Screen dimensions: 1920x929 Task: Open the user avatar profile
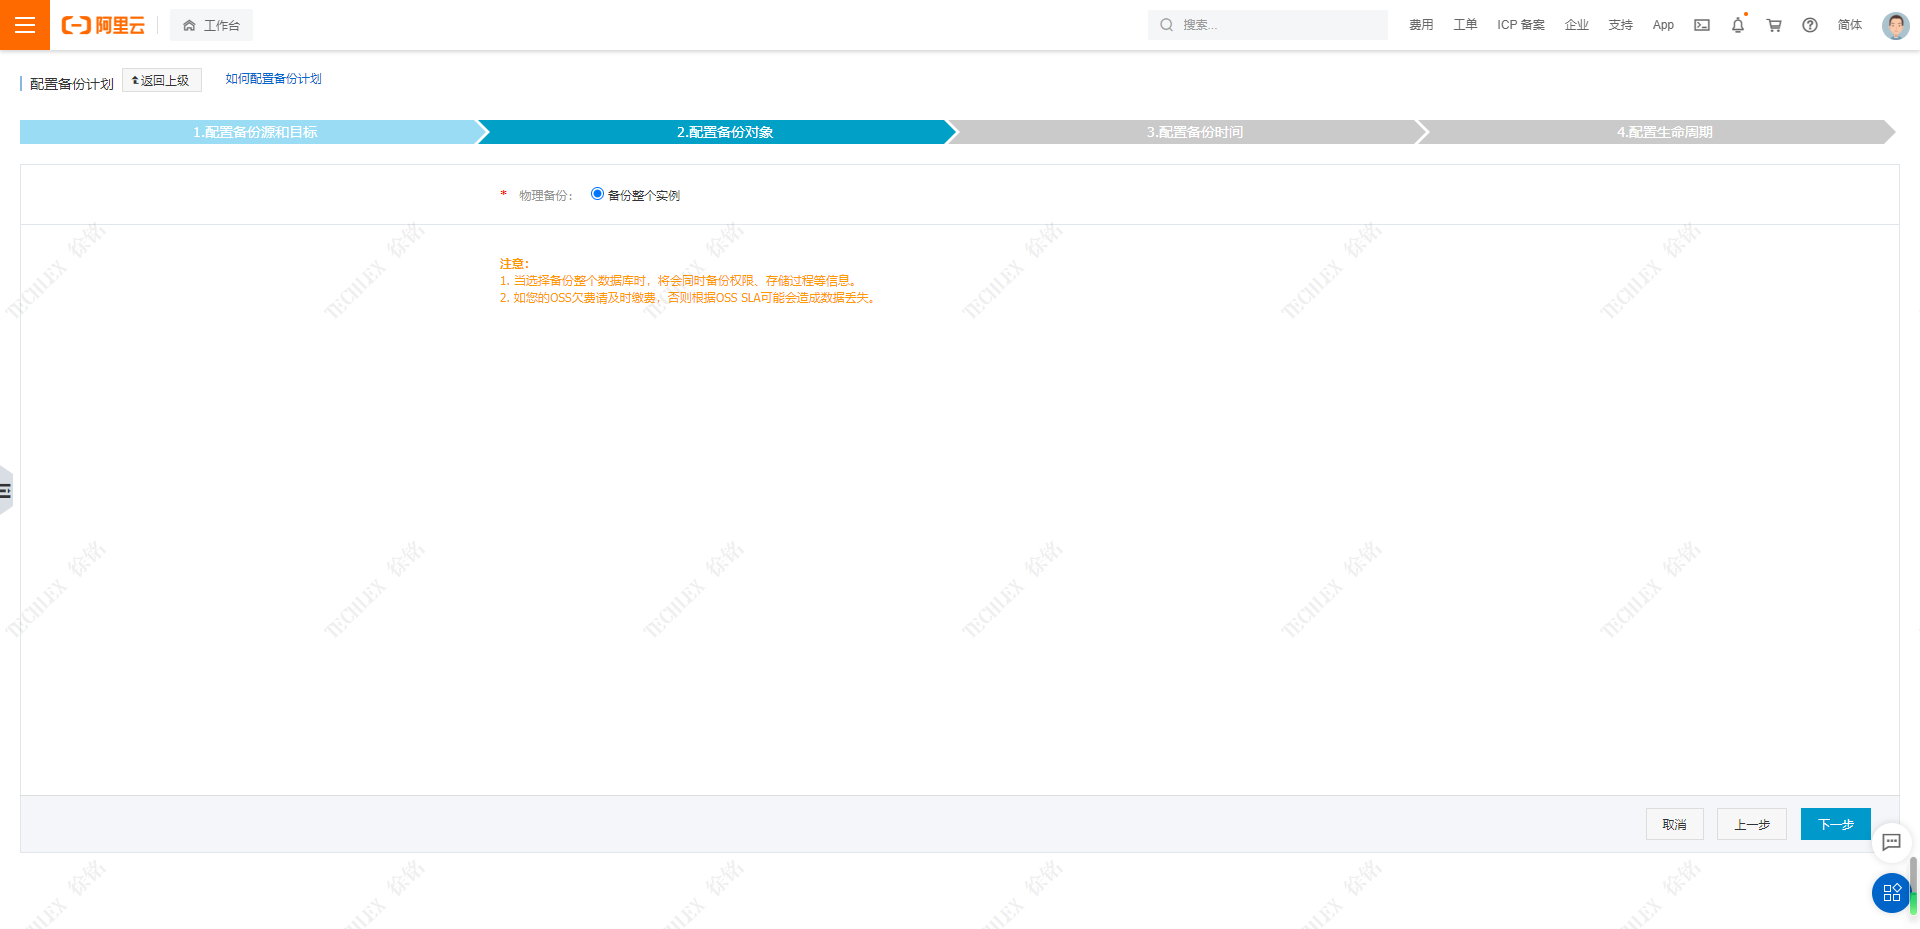tap(1895, 25)
